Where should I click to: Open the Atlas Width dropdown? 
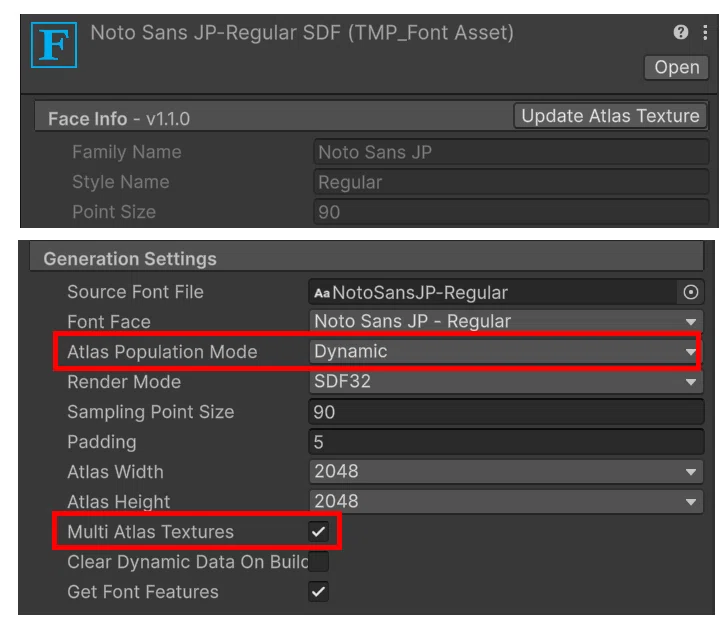point(506,472)
